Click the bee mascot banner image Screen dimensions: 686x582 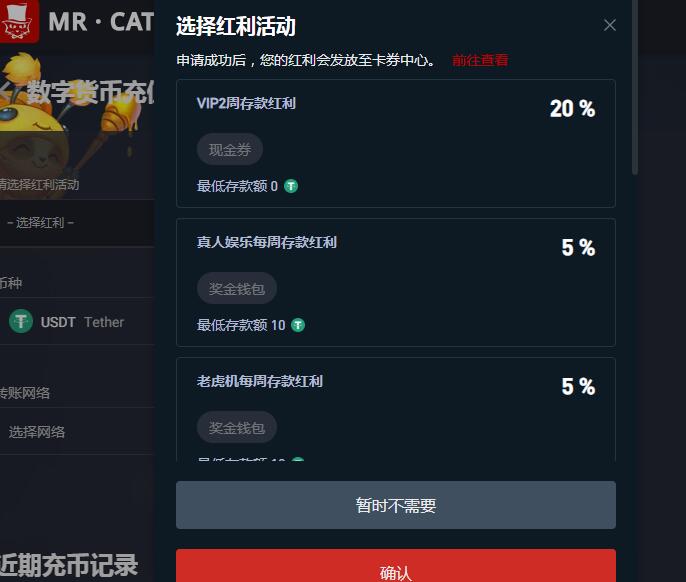[x=72, y=127]
